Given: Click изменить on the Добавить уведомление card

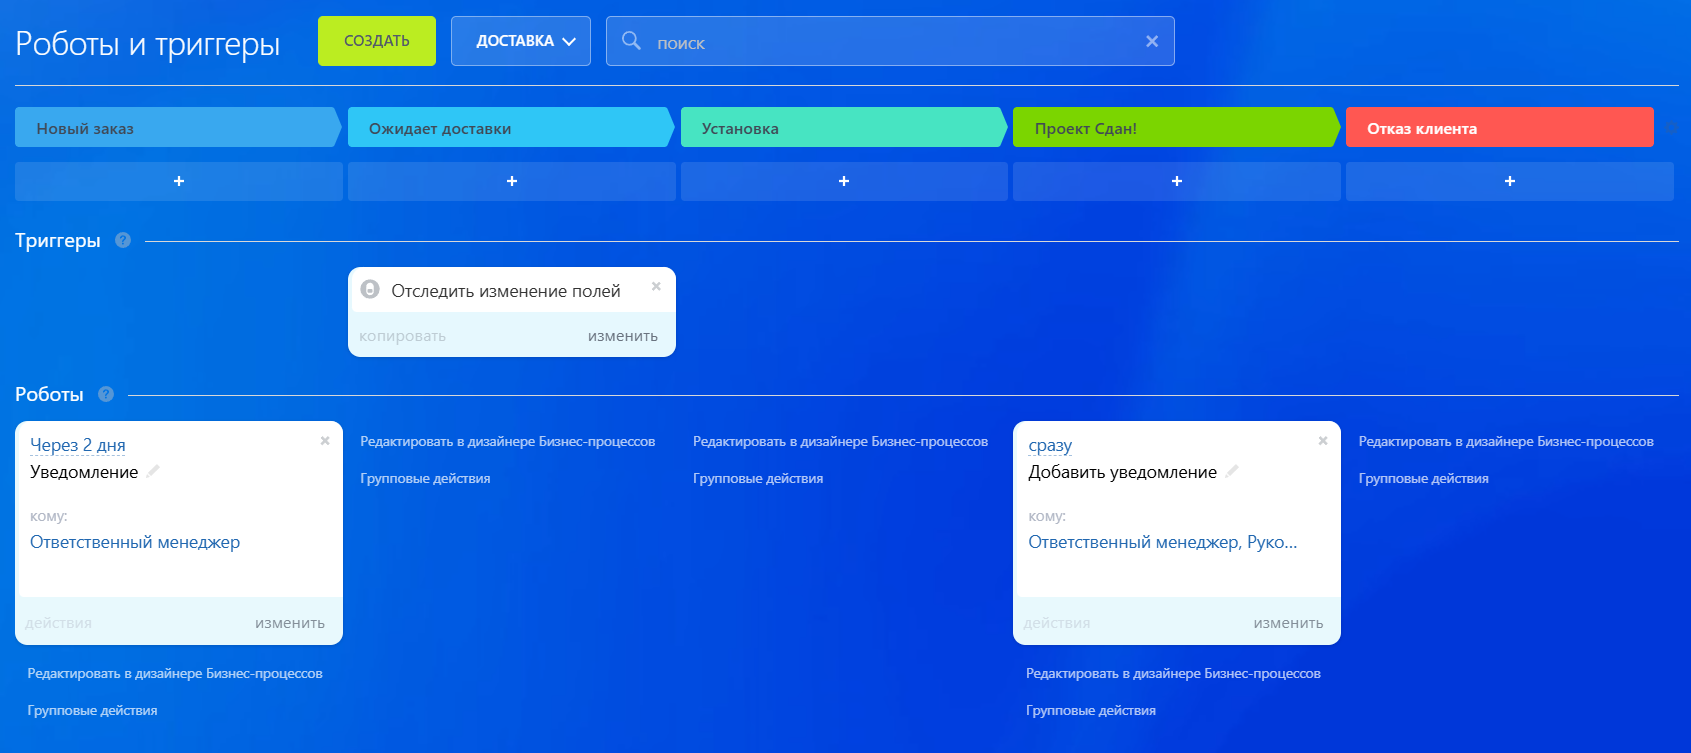Looking at the screenshot, I should point(1288,623).
